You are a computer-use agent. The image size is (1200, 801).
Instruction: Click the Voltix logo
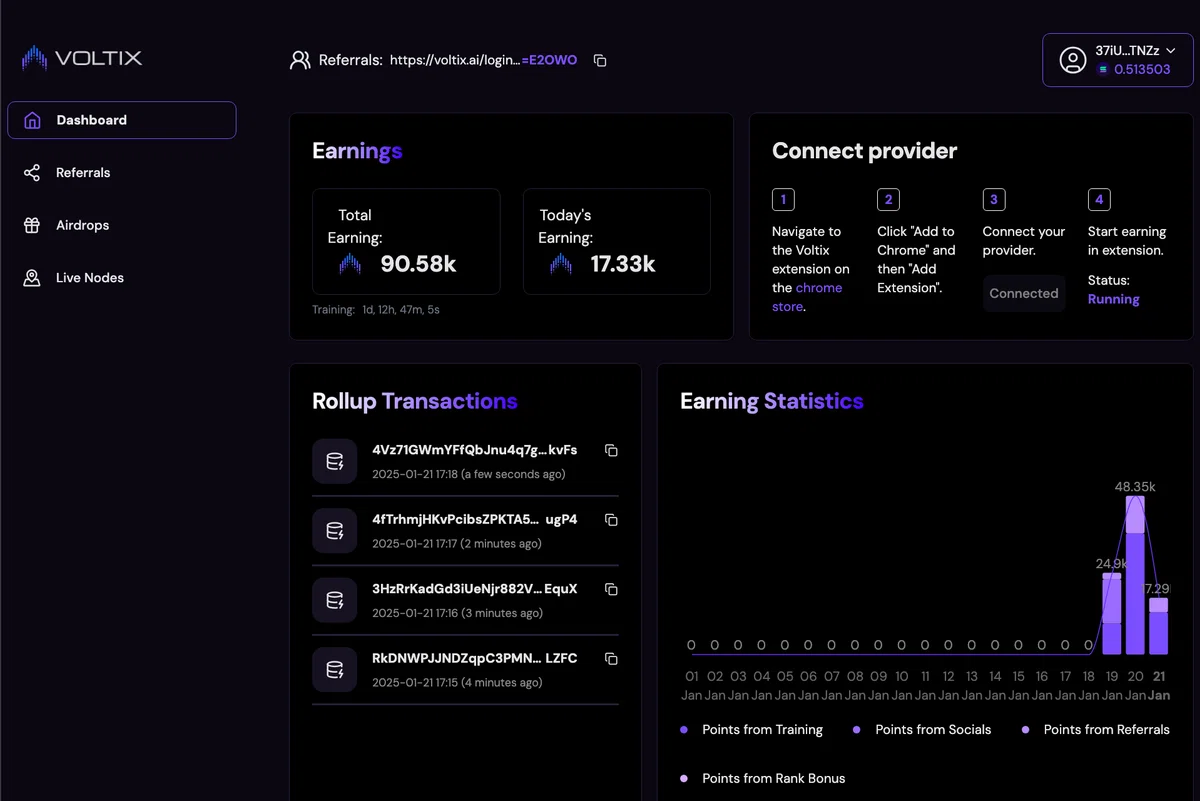(x=82, y=58)
